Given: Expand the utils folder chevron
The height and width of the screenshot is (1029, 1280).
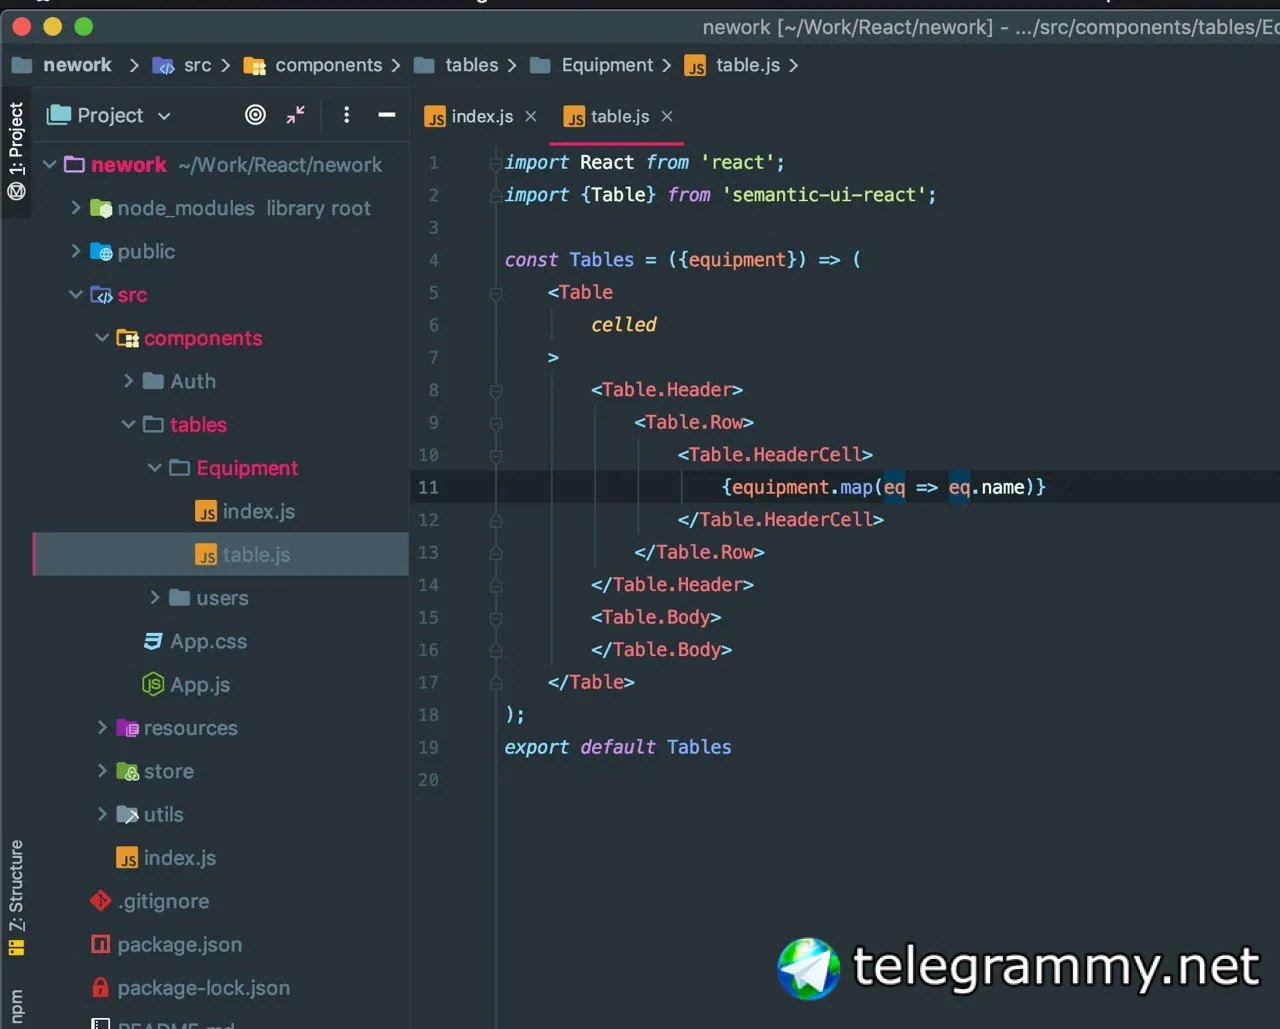Looking at the screenshot, I should [102, 815].
